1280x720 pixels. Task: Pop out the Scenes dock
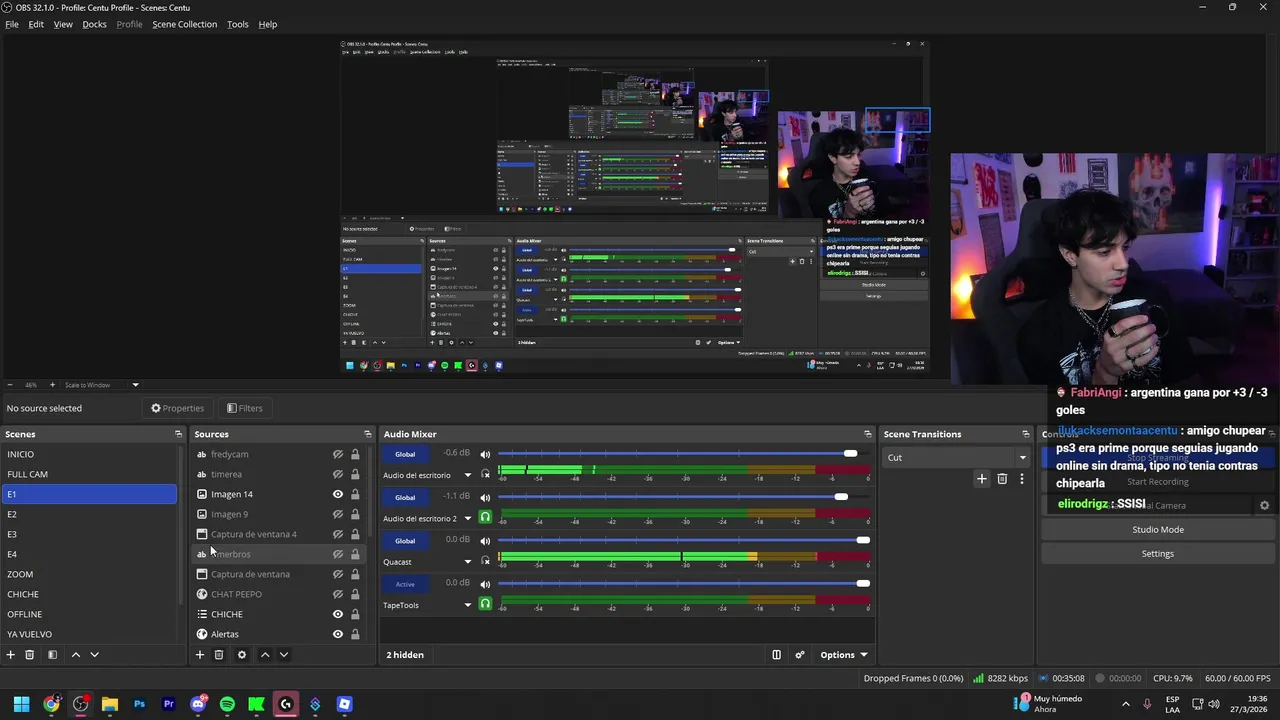coord(178,434)
